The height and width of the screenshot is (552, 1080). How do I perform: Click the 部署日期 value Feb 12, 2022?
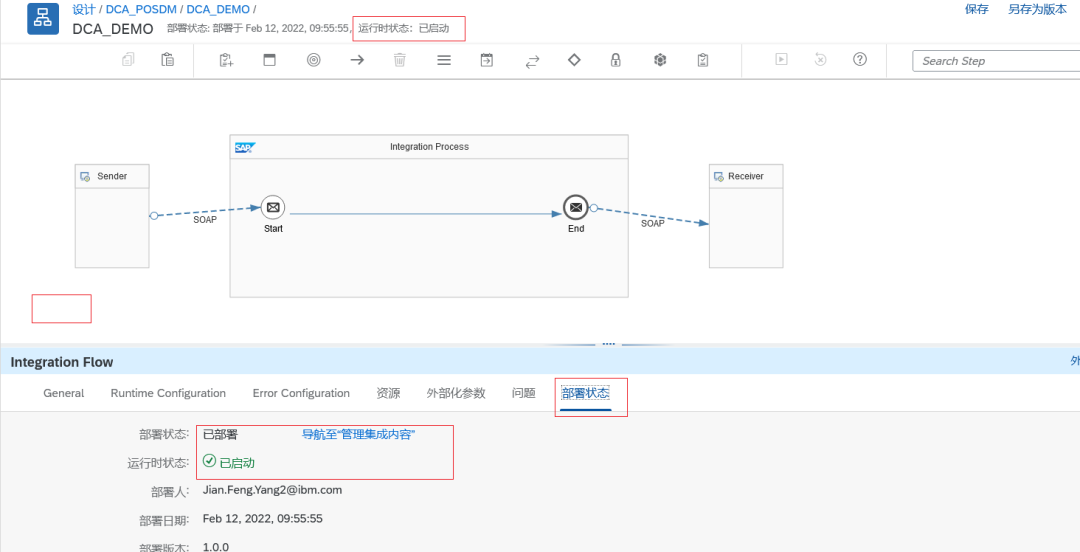tap(262, 518)
